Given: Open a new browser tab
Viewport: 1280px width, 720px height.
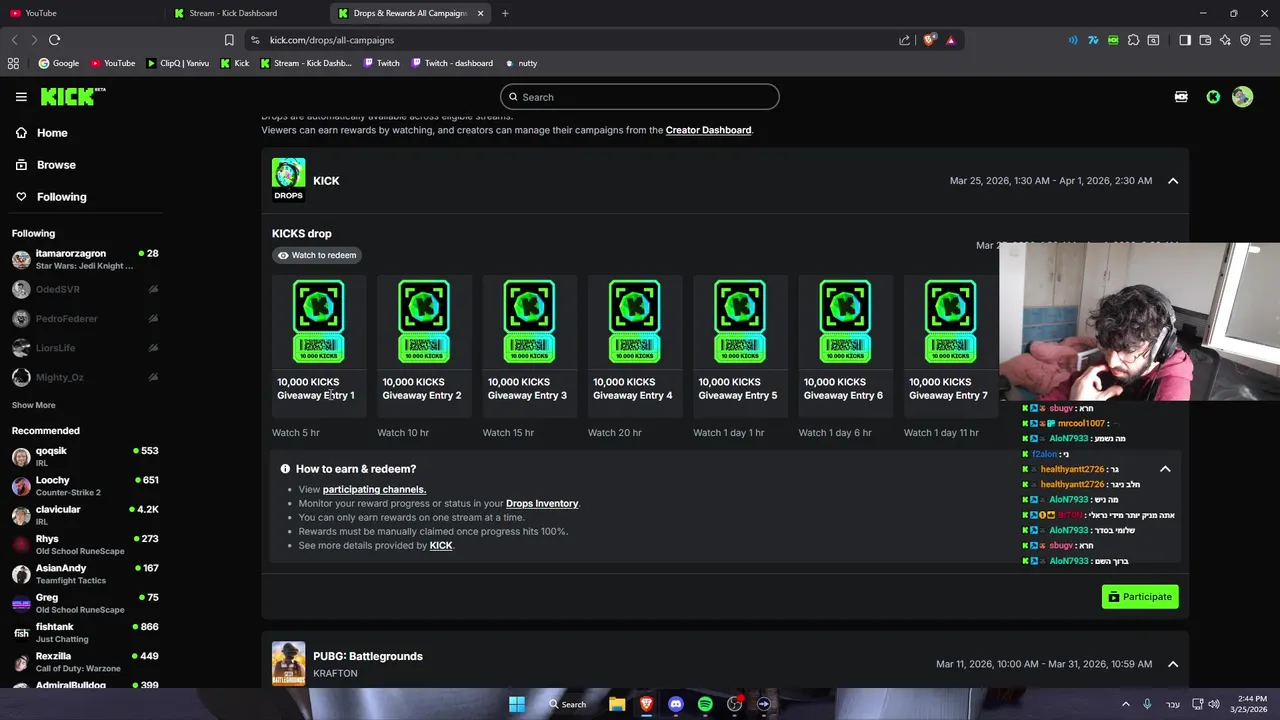Looking at the screenshot, I should (505, 13).
